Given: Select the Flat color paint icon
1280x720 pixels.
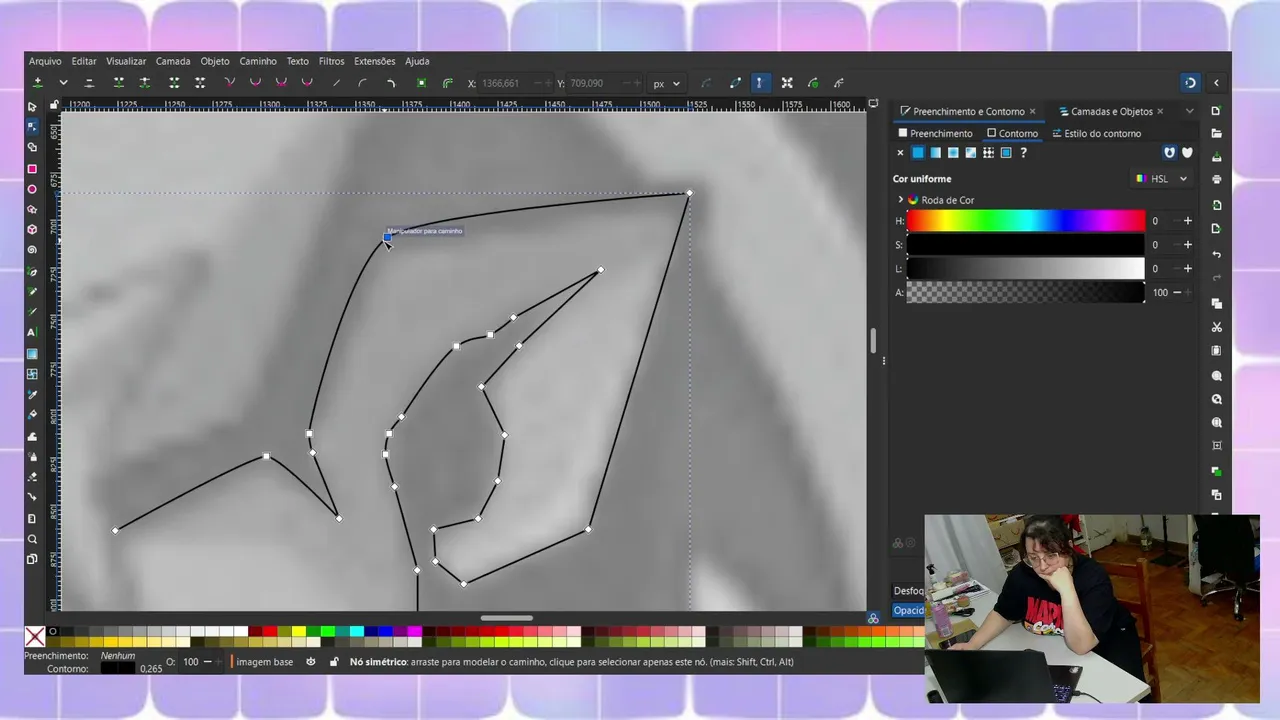Looking at the screenshot, I should (917, 153).
